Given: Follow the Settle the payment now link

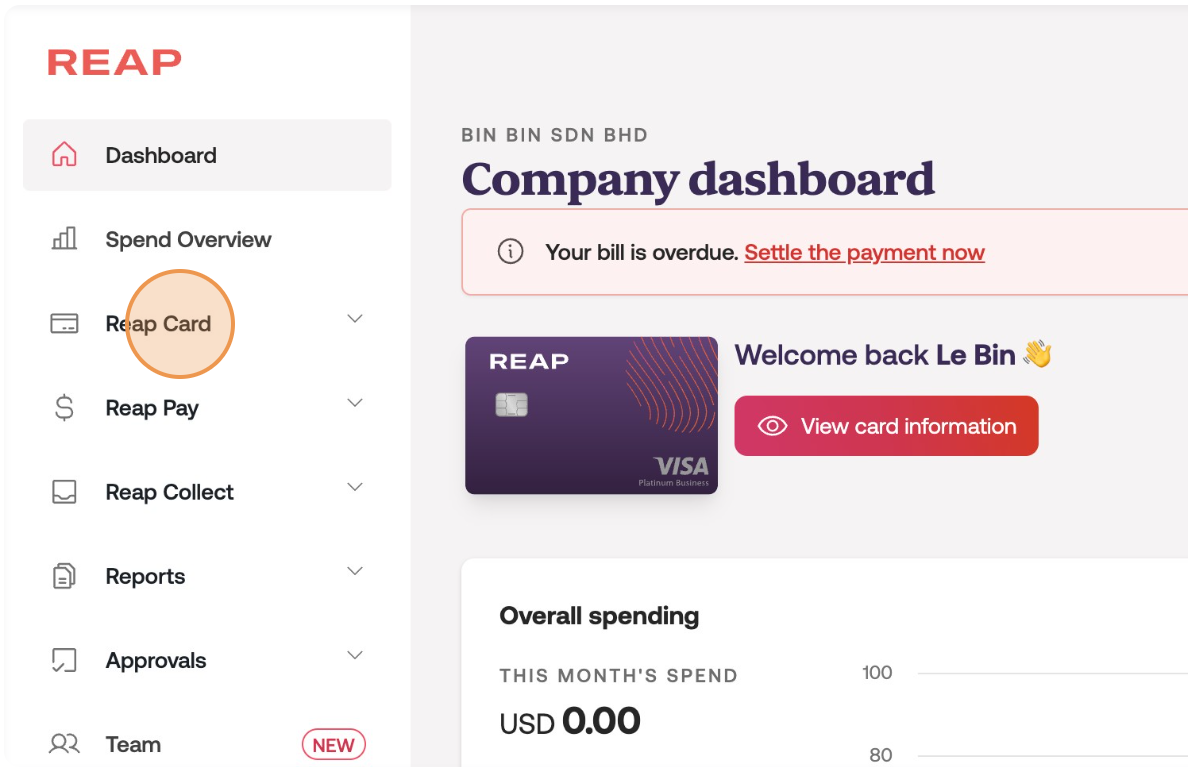Looking at the screenshot, I should pyautogui.click(x=864, y=253).
